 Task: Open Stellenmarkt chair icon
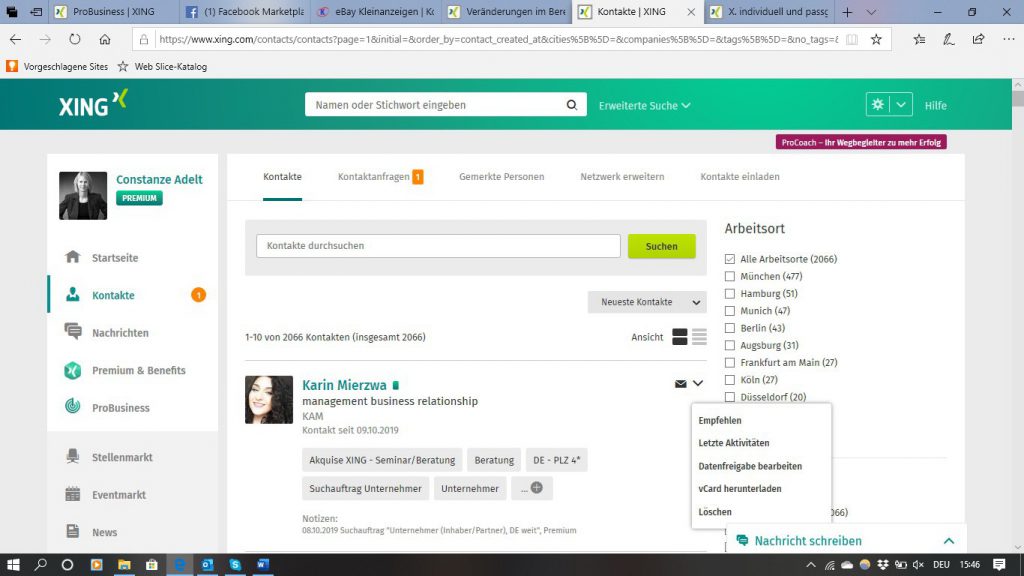72,456
